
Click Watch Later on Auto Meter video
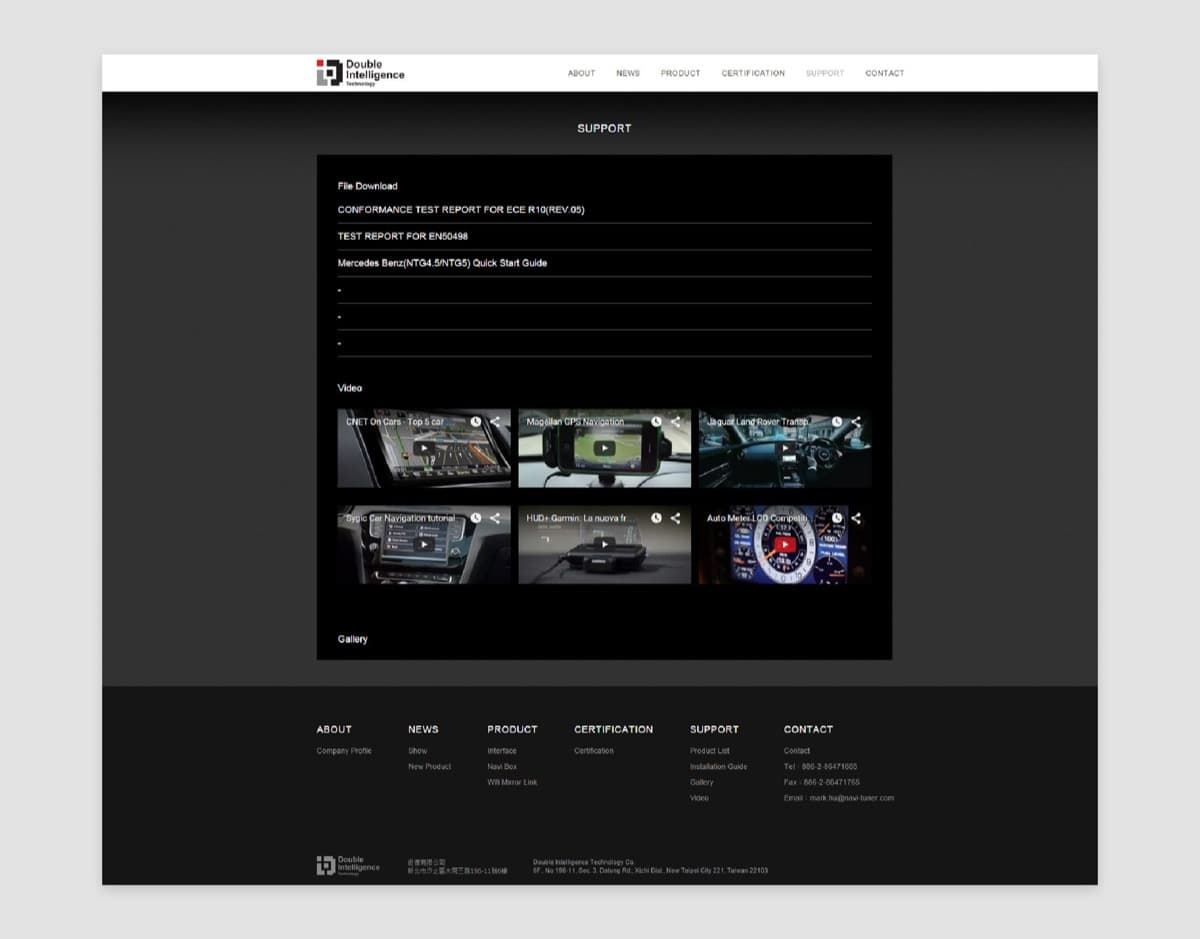(837, 518)
